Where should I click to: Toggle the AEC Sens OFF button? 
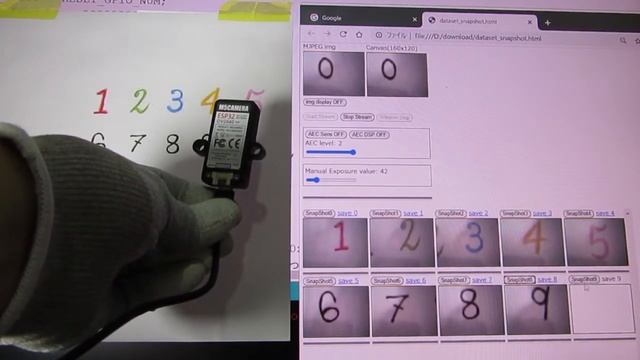[x=326, y=134]
